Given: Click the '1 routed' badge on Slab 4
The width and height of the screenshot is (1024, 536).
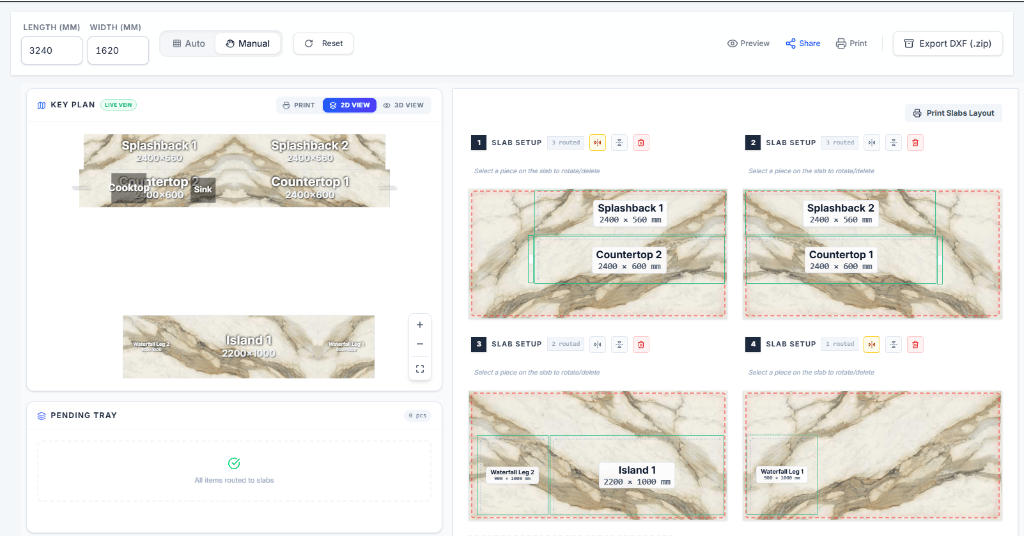Looking at the screenshot, I should [x=840, y=344].
